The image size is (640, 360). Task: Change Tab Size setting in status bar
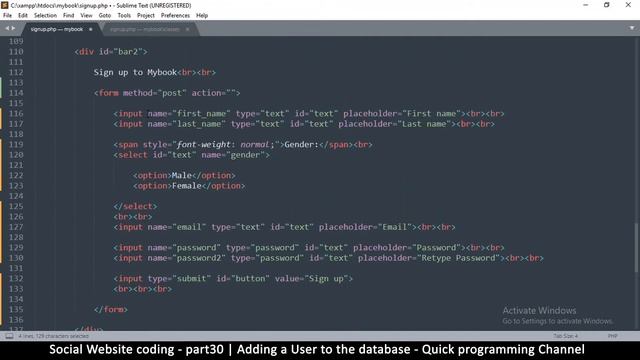pyautogui.click(x=566, y=336)
